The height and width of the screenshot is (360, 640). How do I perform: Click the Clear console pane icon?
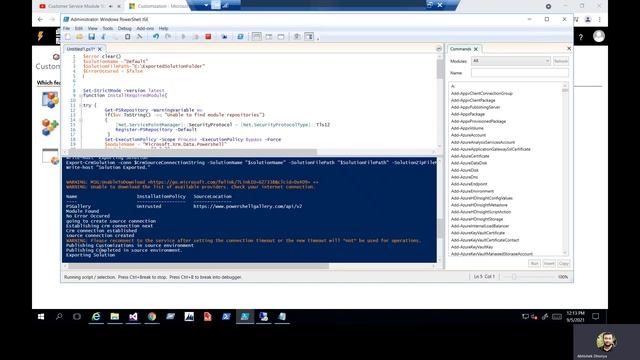[x=140, y=37]
